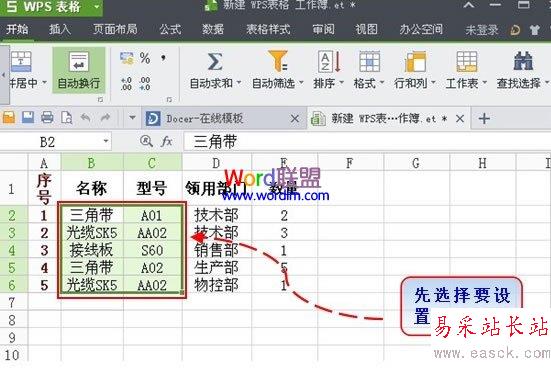This screenshot has height=368, width=551.
Task: Switch to the 数据 ribbon tab
Action: 213,30
